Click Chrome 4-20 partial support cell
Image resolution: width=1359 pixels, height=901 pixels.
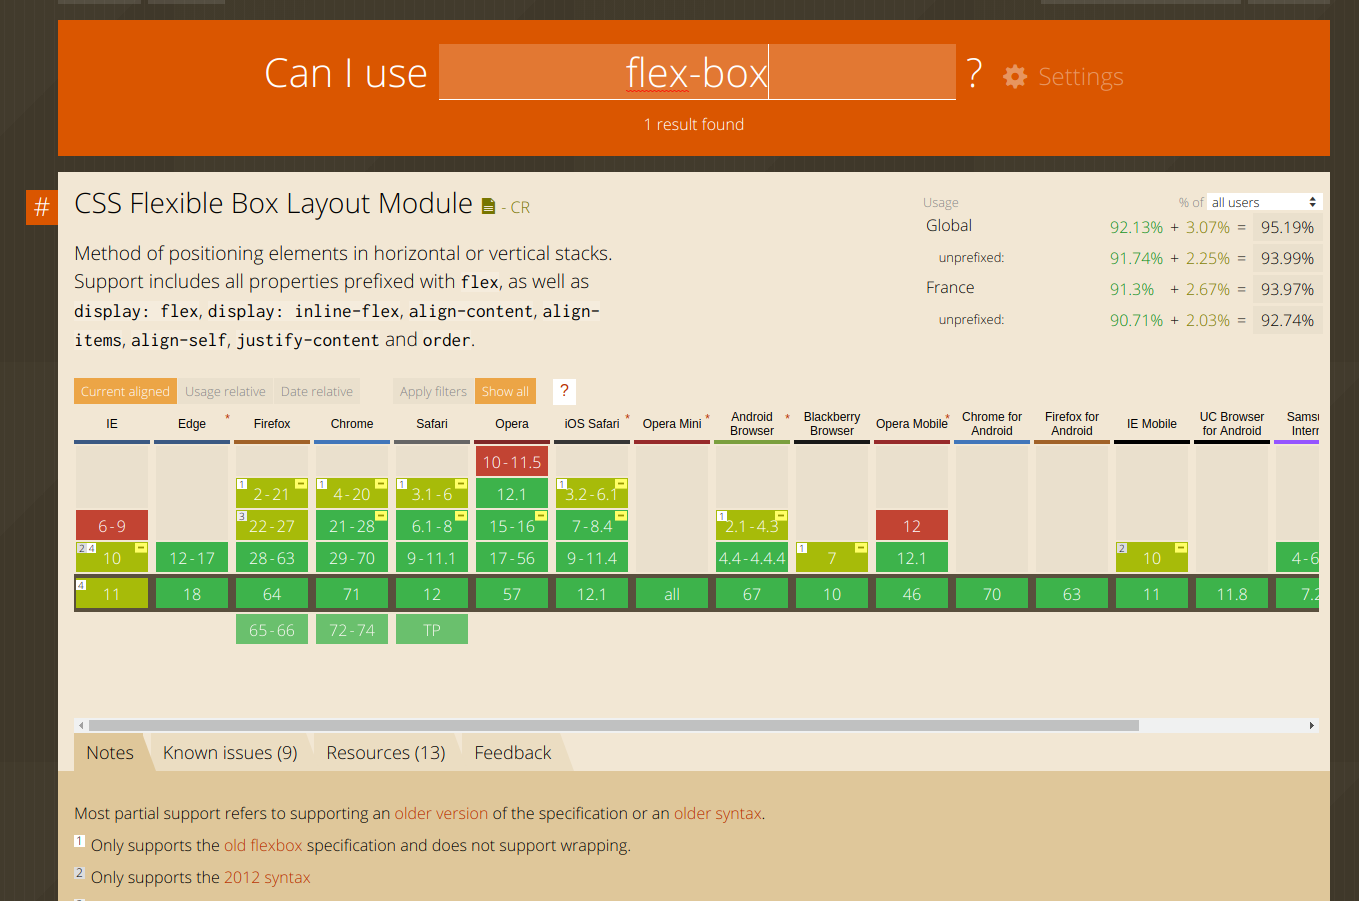click(352, 494)
